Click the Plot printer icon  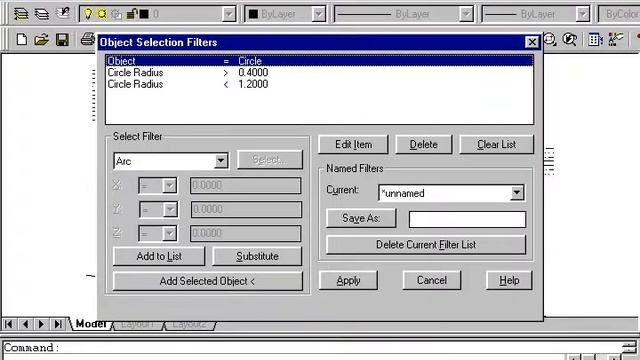coord(87,39)
